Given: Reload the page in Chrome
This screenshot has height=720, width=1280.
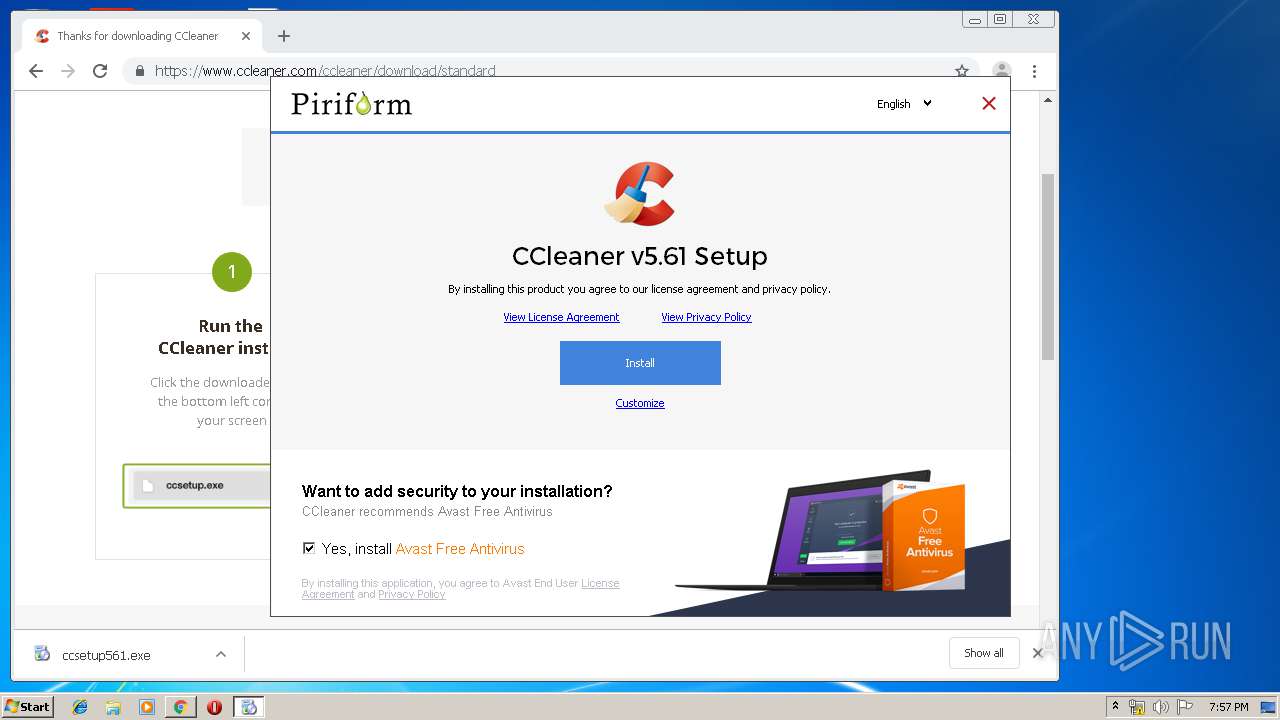Looking at the screenshot, I should [100, 71].
